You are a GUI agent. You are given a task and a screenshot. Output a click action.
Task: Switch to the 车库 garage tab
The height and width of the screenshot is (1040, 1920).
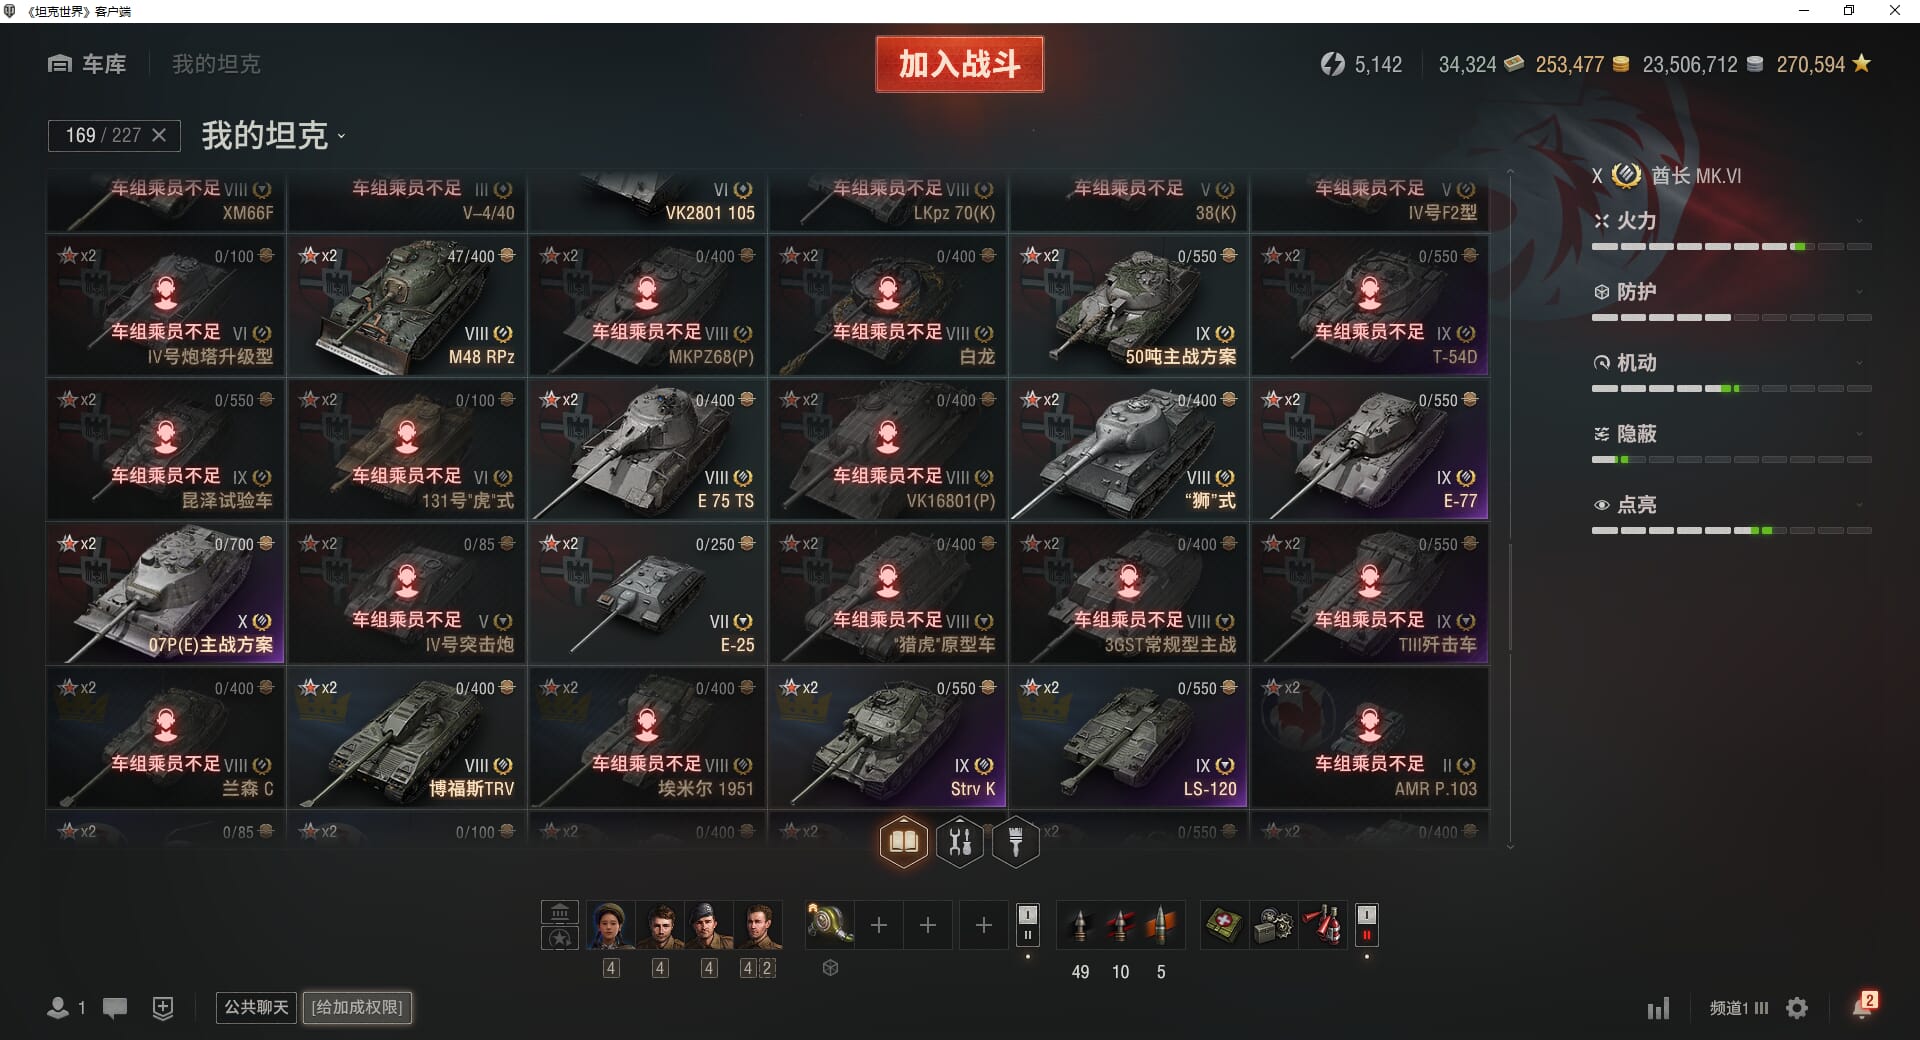87,64
